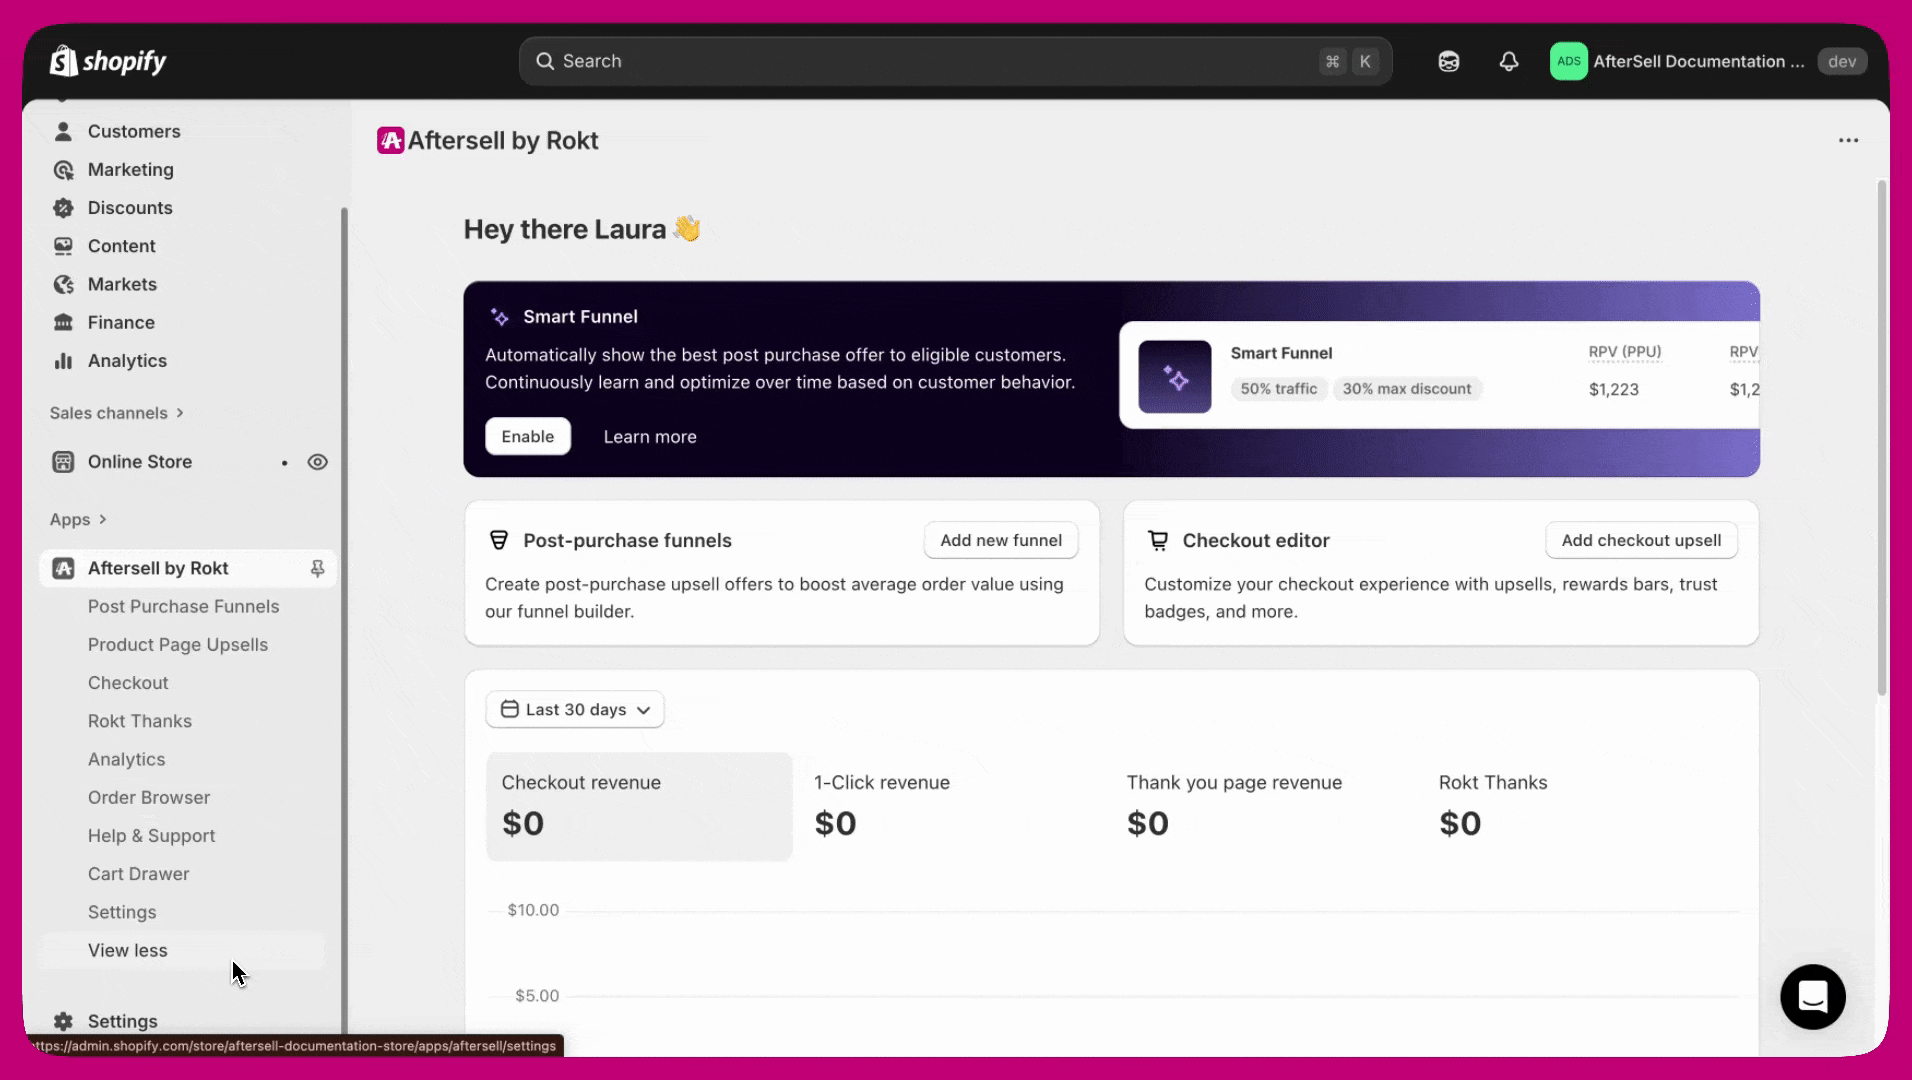This screenshot has height=1080, width=1912.
Task: Open the three-dot page menu
Action: [1848, 140]
